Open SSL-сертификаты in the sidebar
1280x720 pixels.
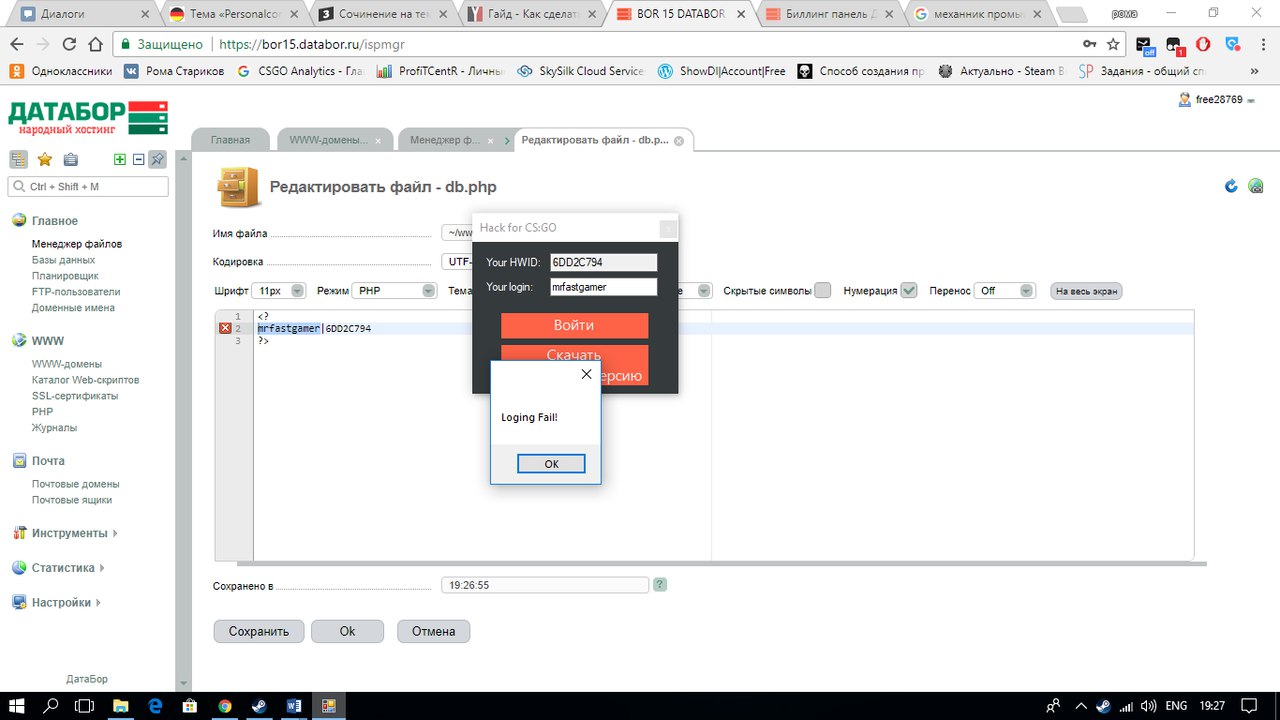[75, 396]
